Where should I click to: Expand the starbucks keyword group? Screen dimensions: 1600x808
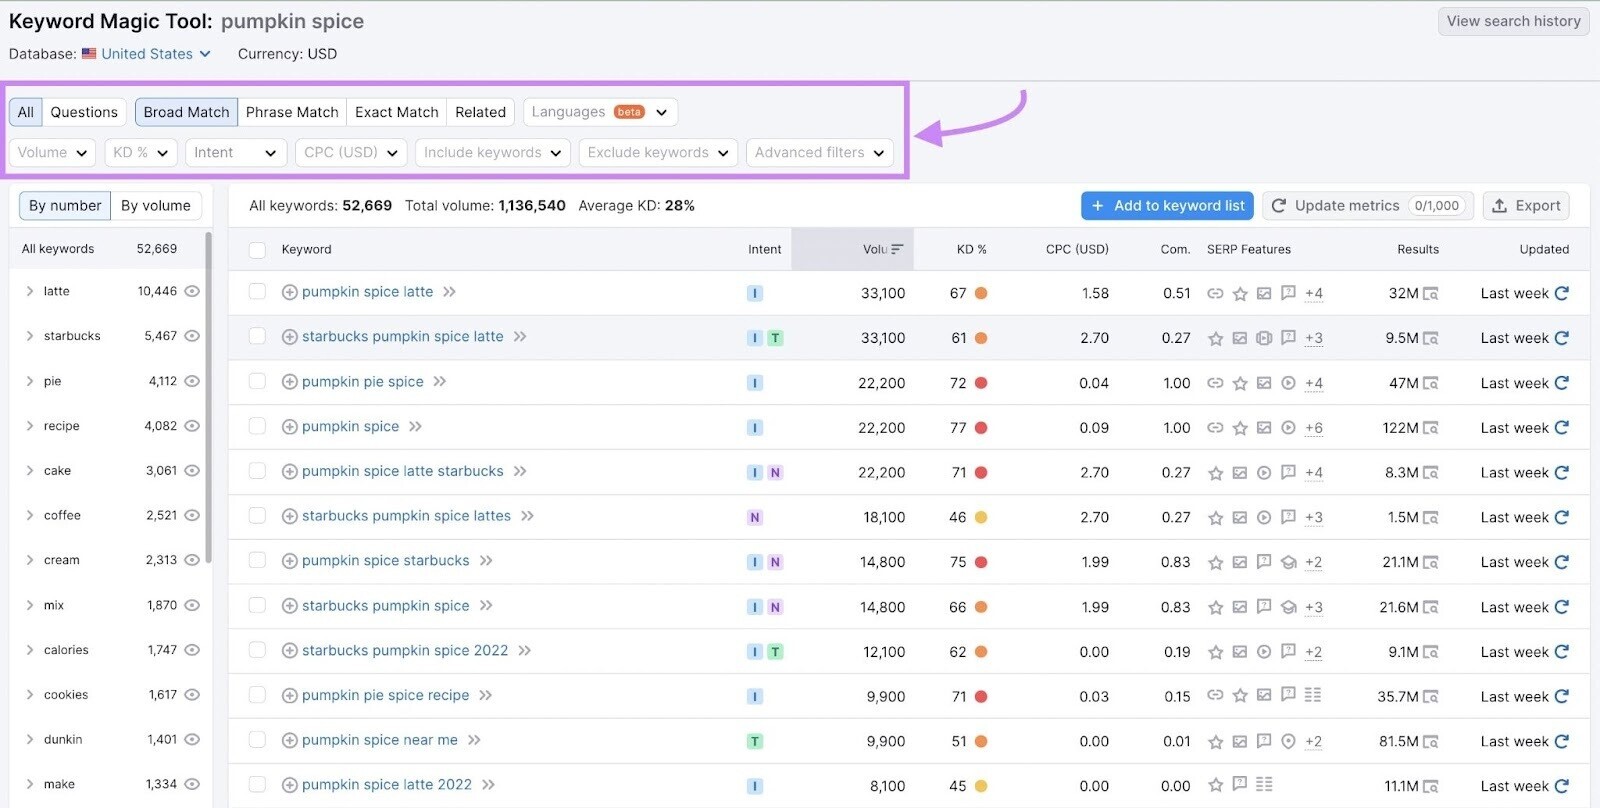point(30,336)
